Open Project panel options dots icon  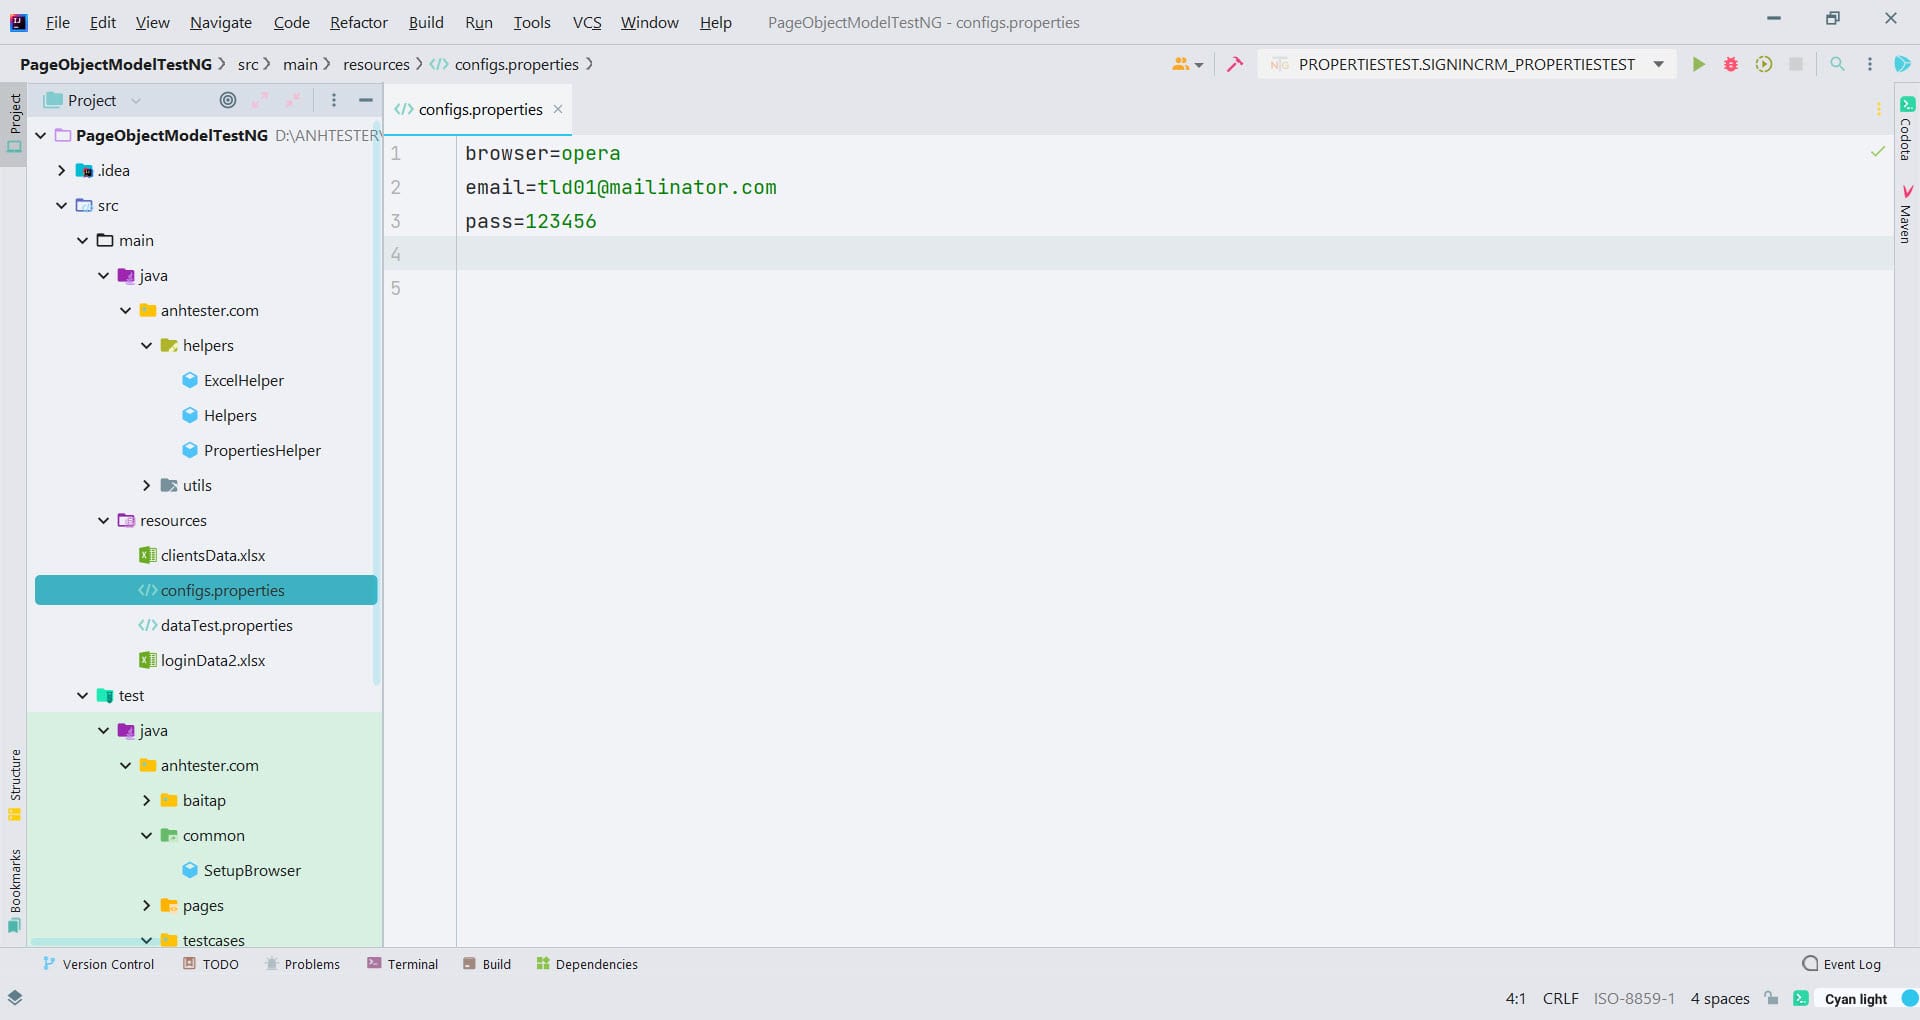coord(334,100)
